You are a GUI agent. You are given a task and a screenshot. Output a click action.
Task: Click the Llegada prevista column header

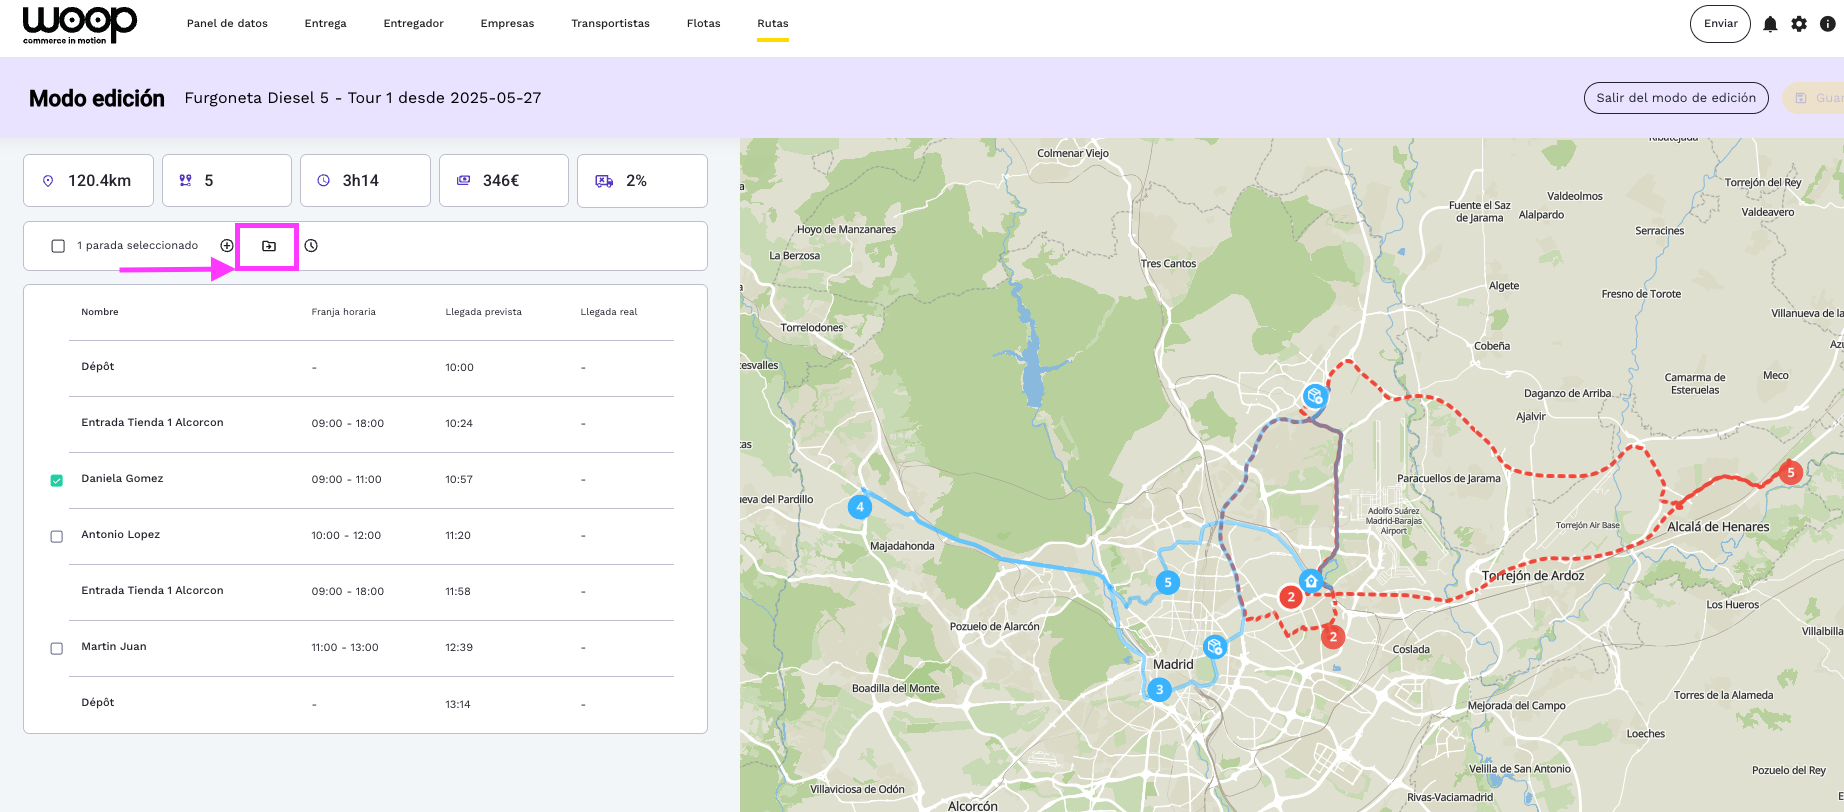[484, 312]
